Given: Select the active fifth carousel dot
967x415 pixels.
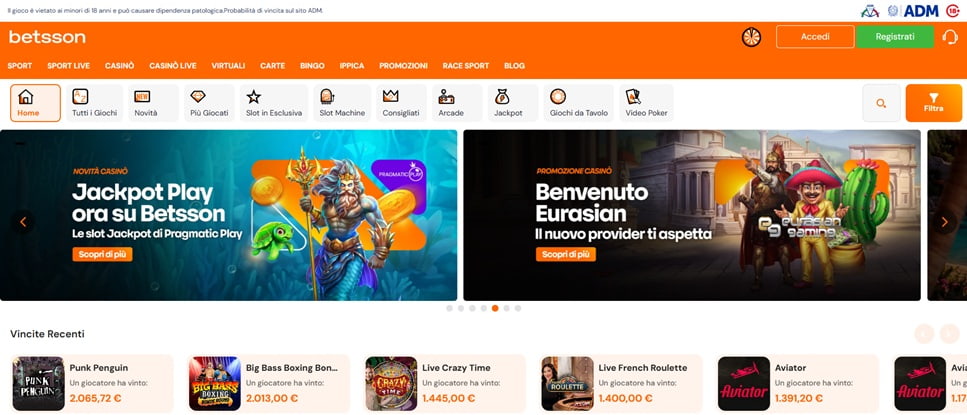Looking at the screenshot, I should (495, 308).
